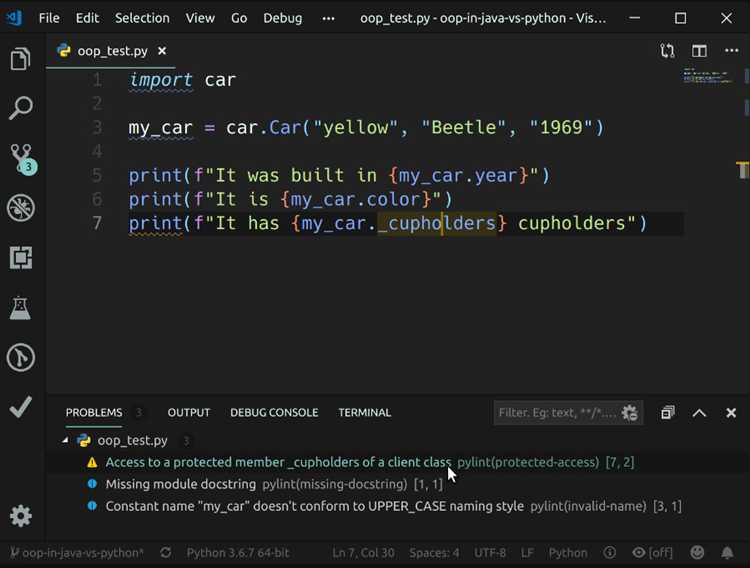The image size is (750, 568).
Task: Open changes compare icon in editor toolbar
Action: 667,51
